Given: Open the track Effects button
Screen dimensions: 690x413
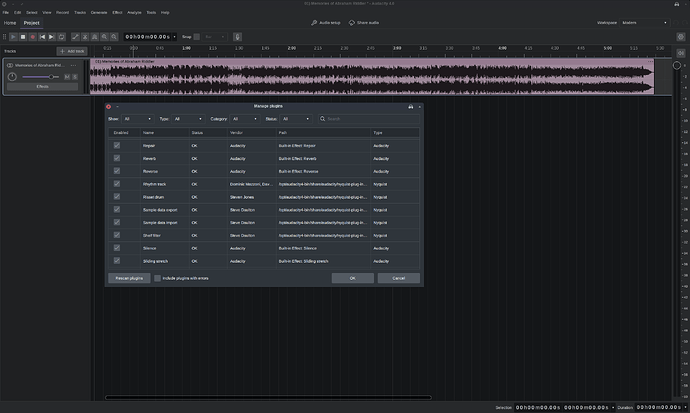Looking at the screenshot, I should (43, 87).
